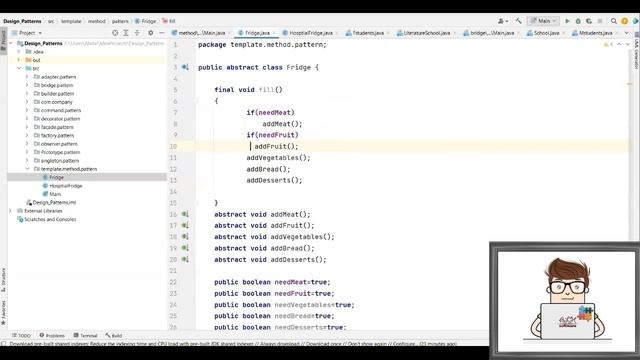
Task: Open Project panel gear options
Action: point(151,33)
